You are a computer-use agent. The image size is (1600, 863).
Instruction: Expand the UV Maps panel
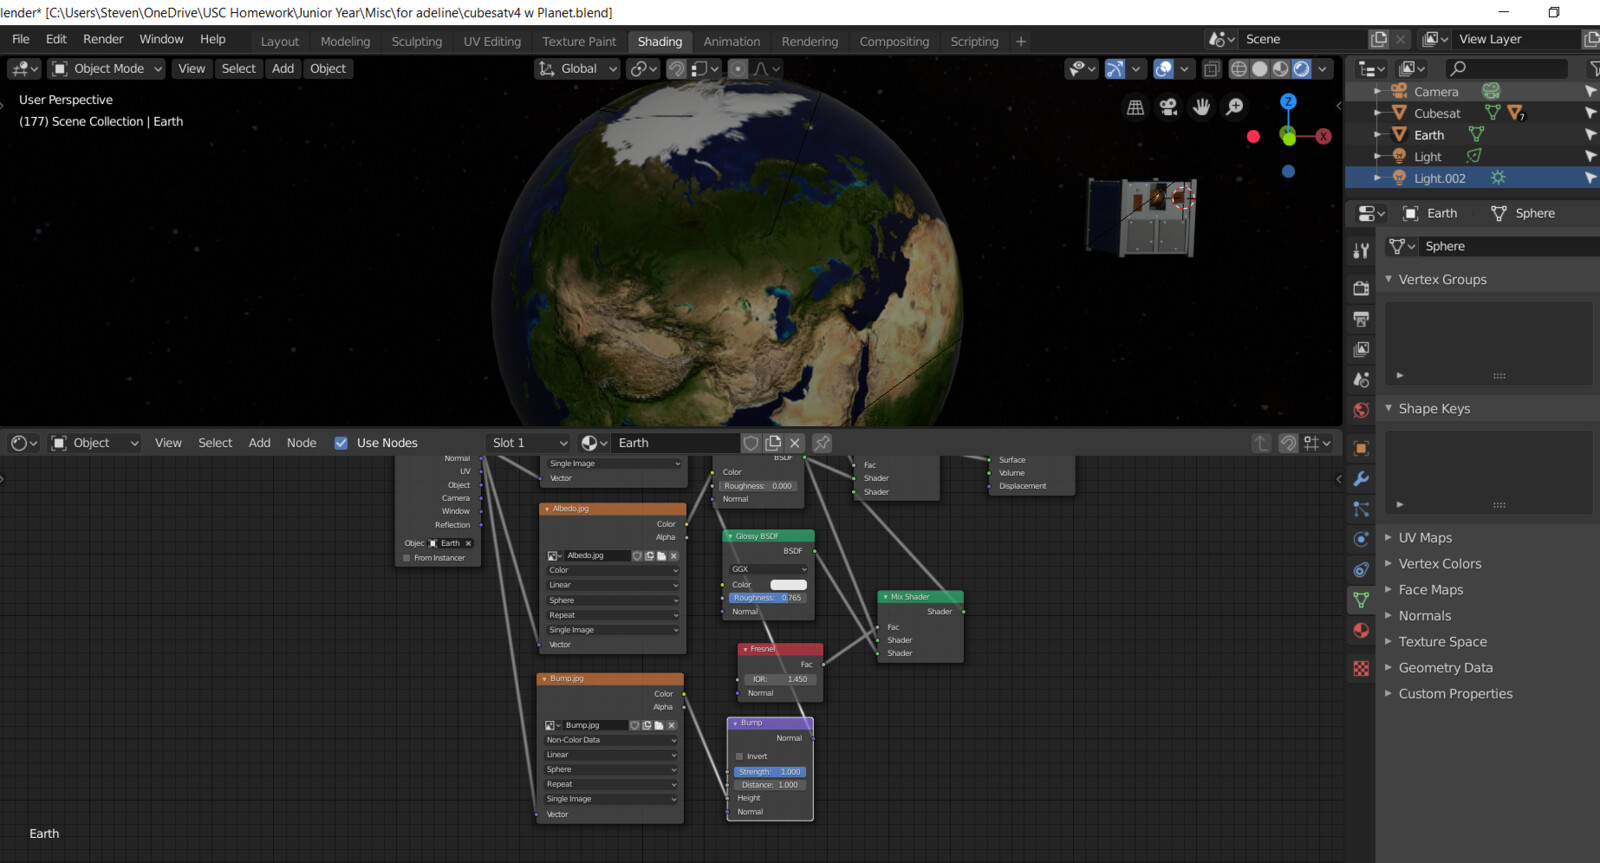pos(1424,537)
